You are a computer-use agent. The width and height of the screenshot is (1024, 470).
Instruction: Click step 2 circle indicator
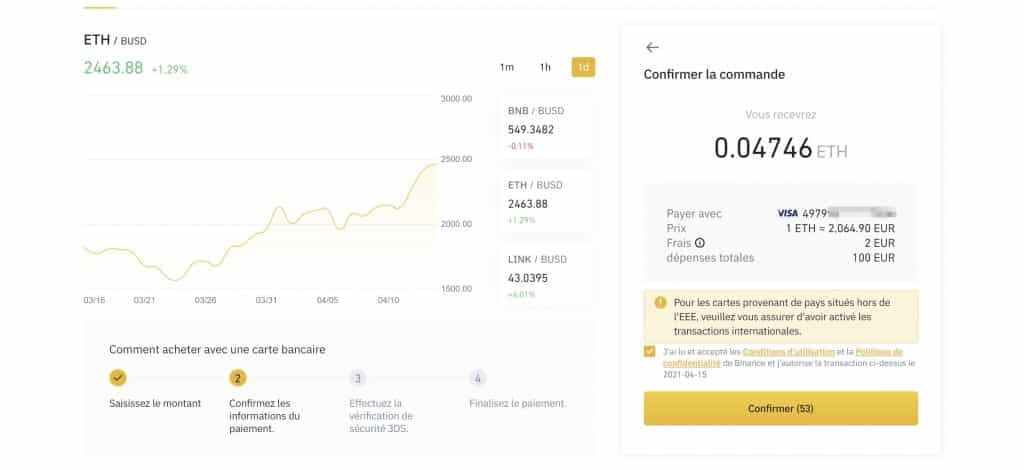pos(238,377)
